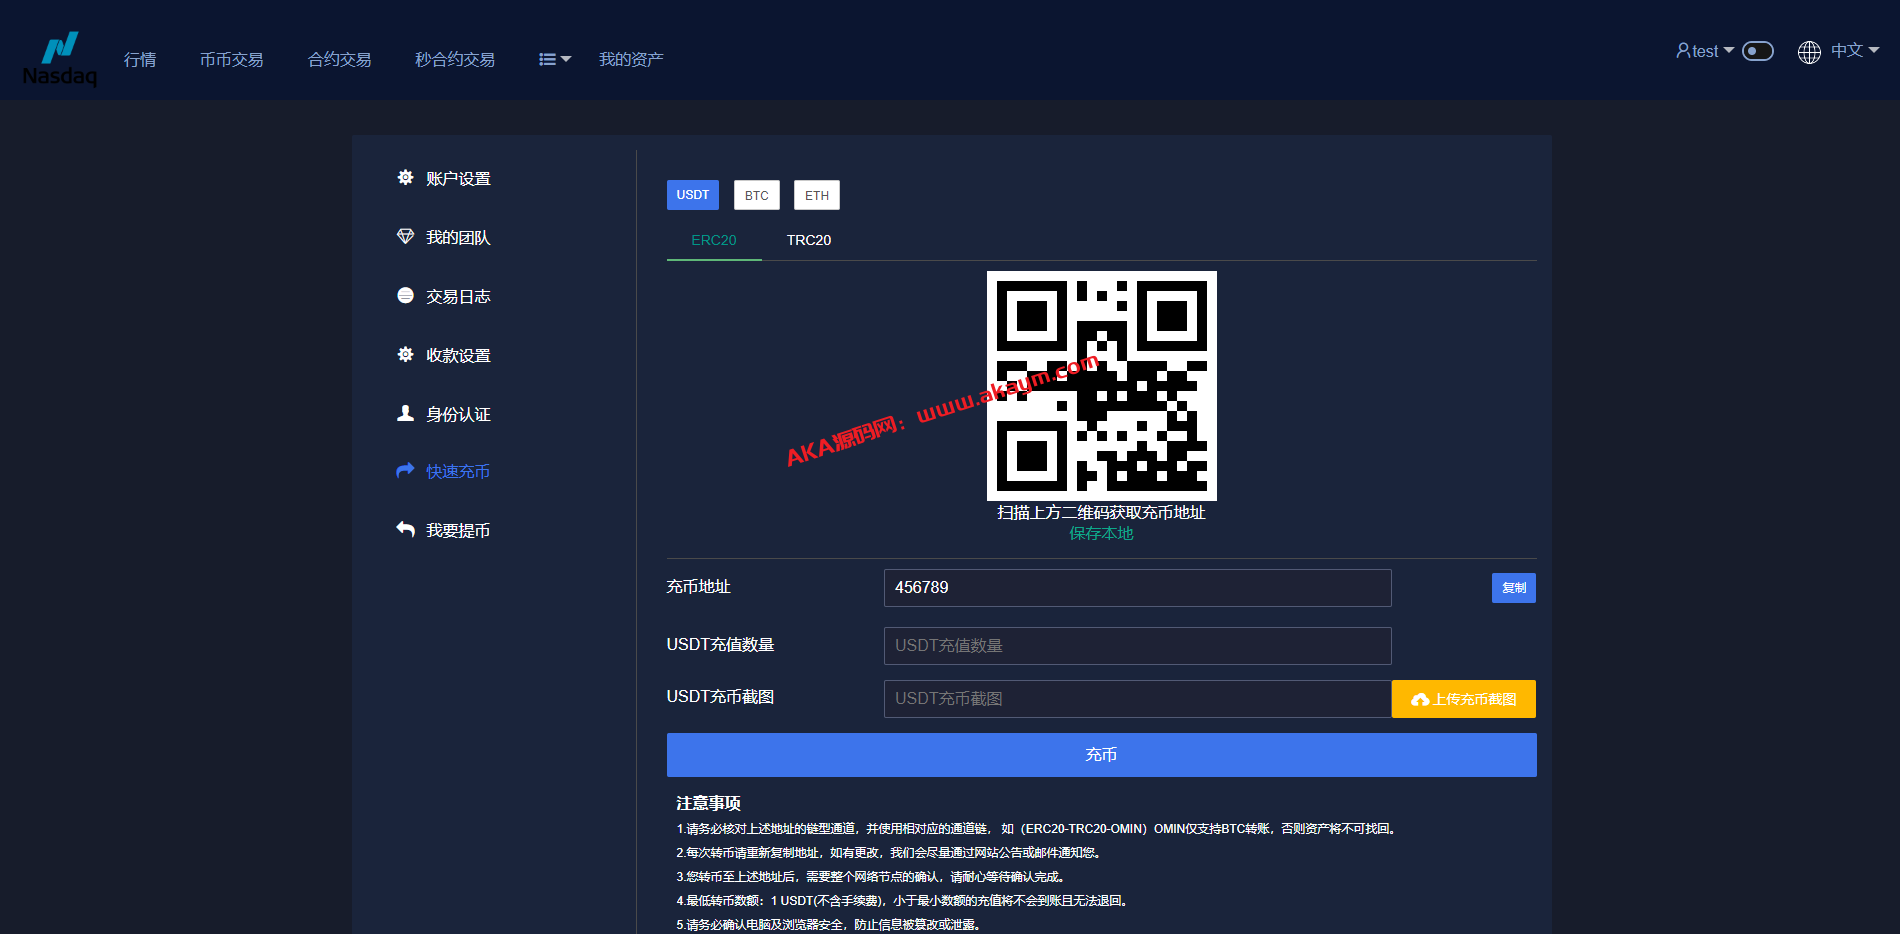
Task: Open the 中文 language dropdown
Action: 1839,51
